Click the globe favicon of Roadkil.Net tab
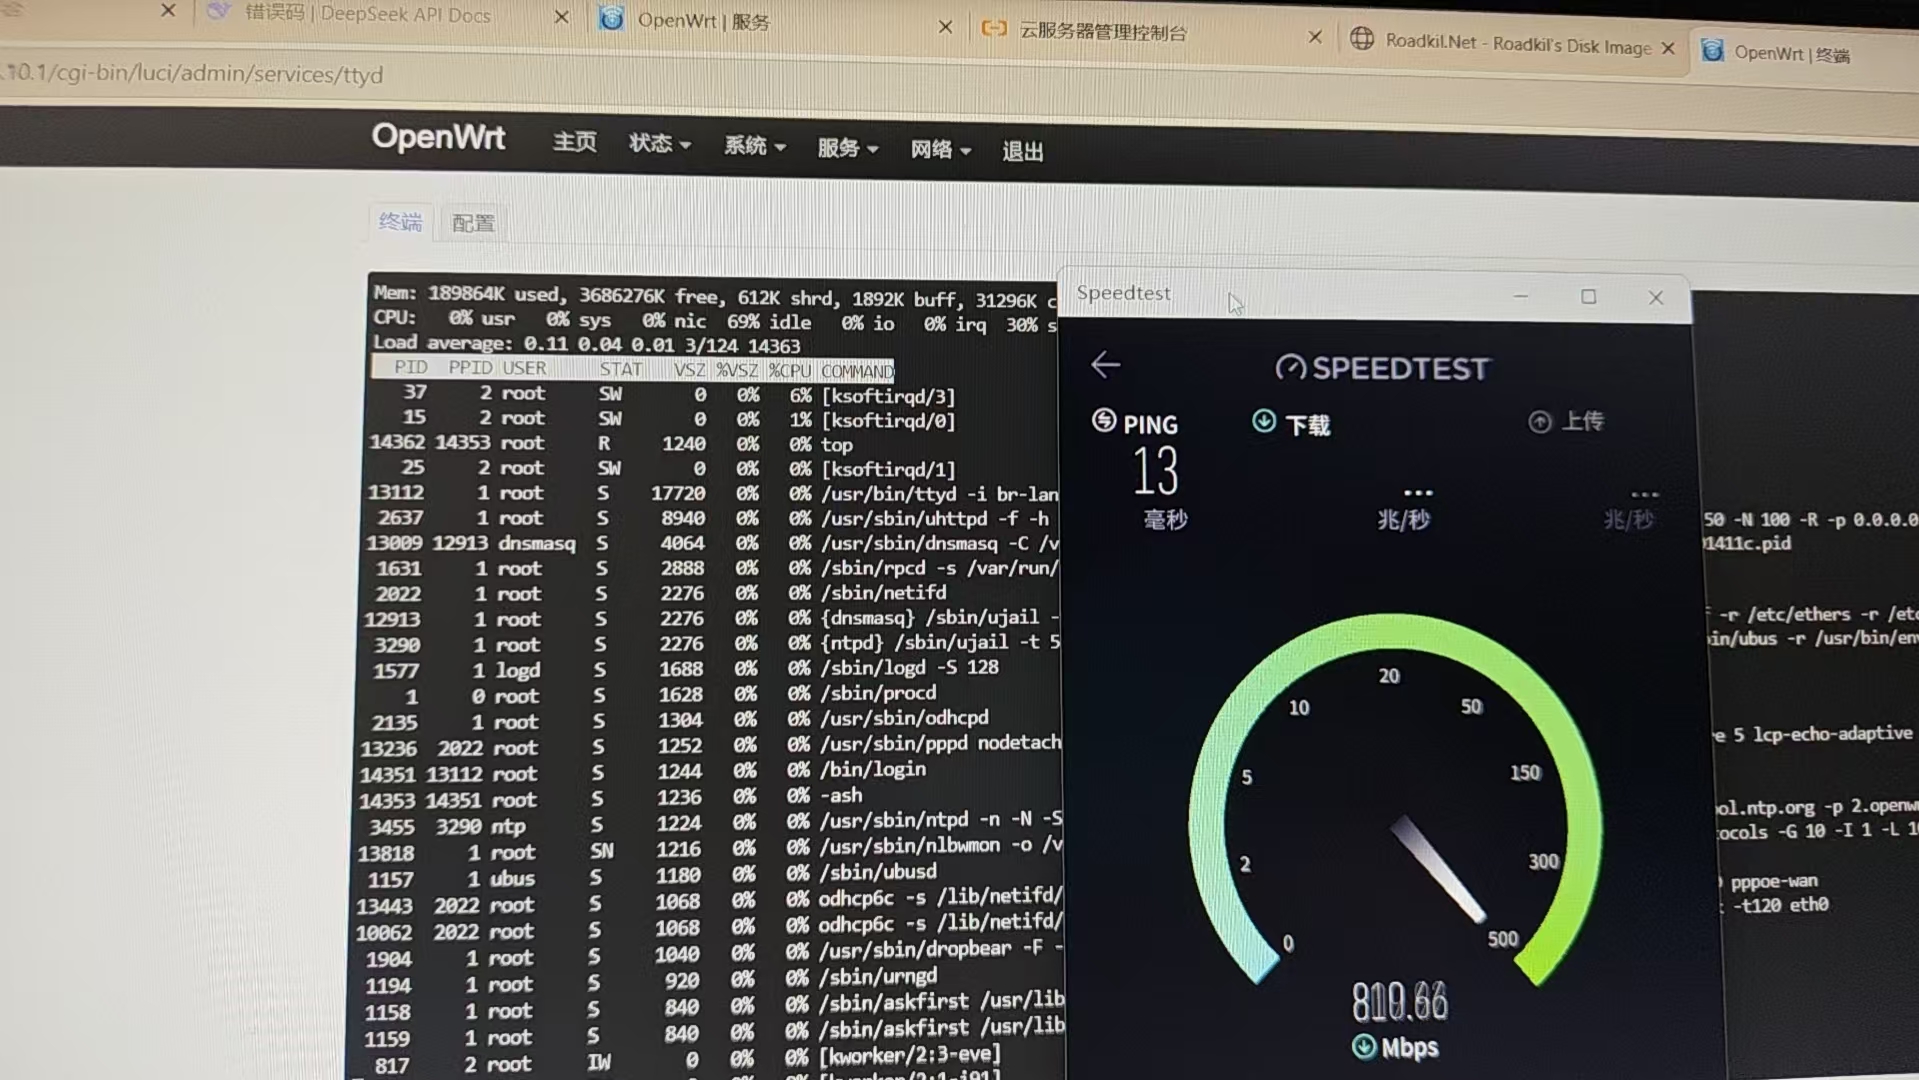The width and height of the screenshot is (1919, 1080). click(x=1361, y=39)
